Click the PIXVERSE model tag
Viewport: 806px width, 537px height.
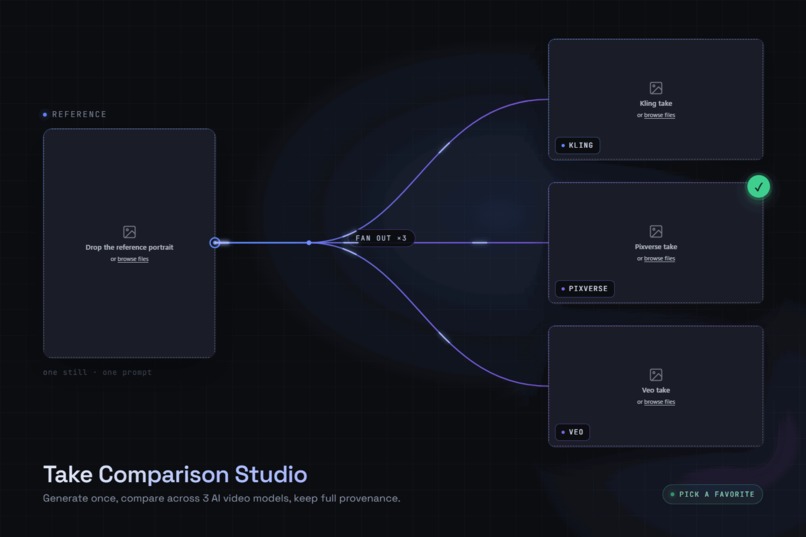[x=585, y=289]
